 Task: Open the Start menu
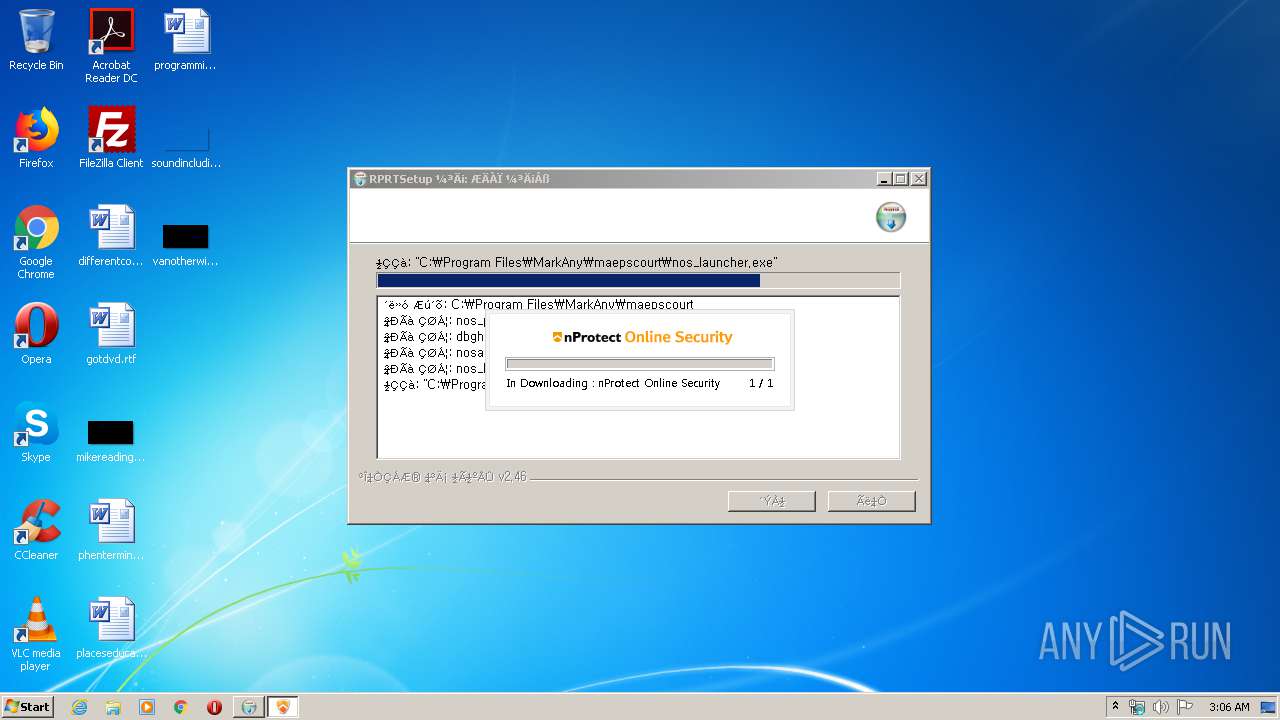click(28, 707)
